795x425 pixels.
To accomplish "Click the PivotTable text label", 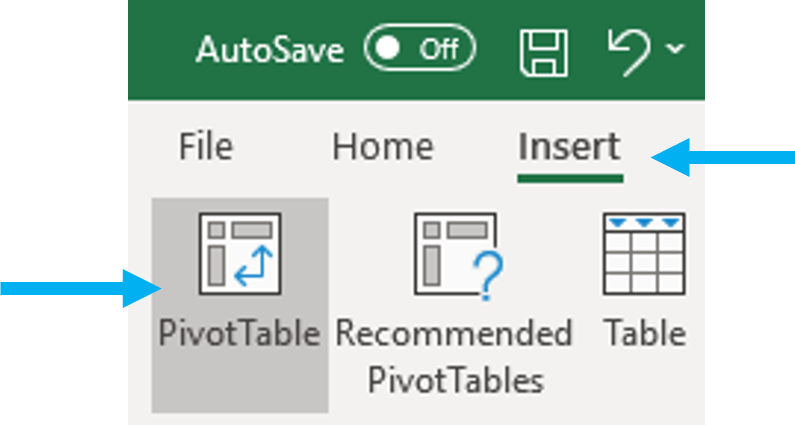I will coord(239,333).
